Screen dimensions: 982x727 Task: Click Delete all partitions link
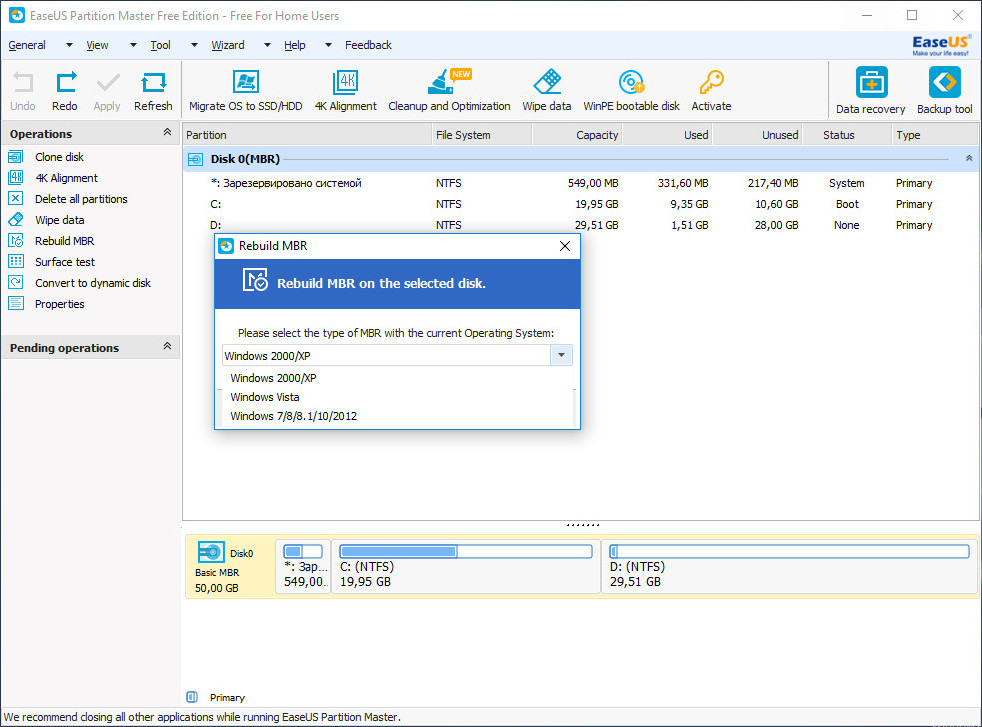click(81, 199)
